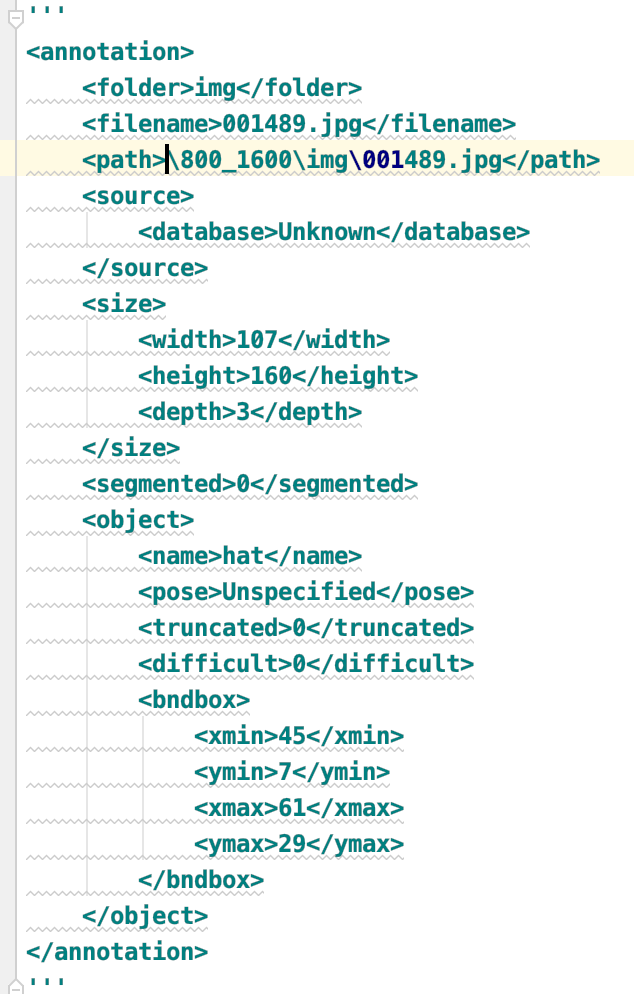Click the height 160 value

click(x=271, y=377)
